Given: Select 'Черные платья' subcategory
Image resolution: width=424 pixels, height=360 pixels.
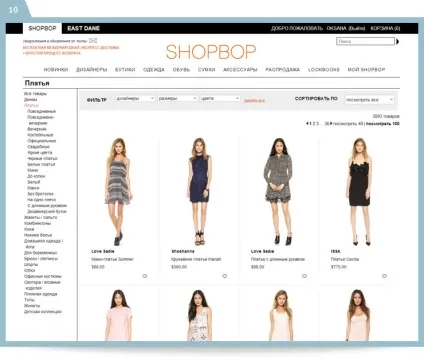Looking at the screenshot, I should pyautogui.click(x=42, y=158).
